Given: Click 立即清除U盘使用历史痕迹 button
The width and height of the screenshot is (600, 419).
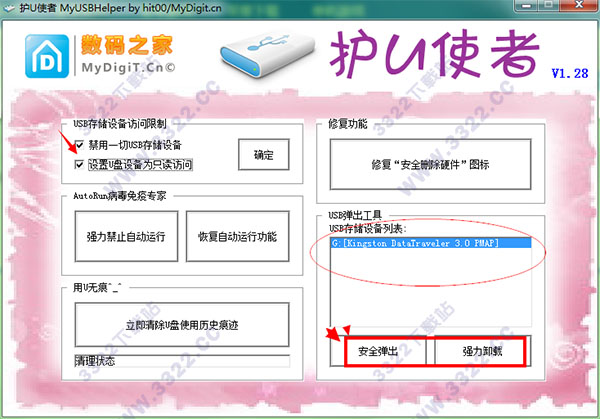Looking at the screenshot, I should click(182, 325).
